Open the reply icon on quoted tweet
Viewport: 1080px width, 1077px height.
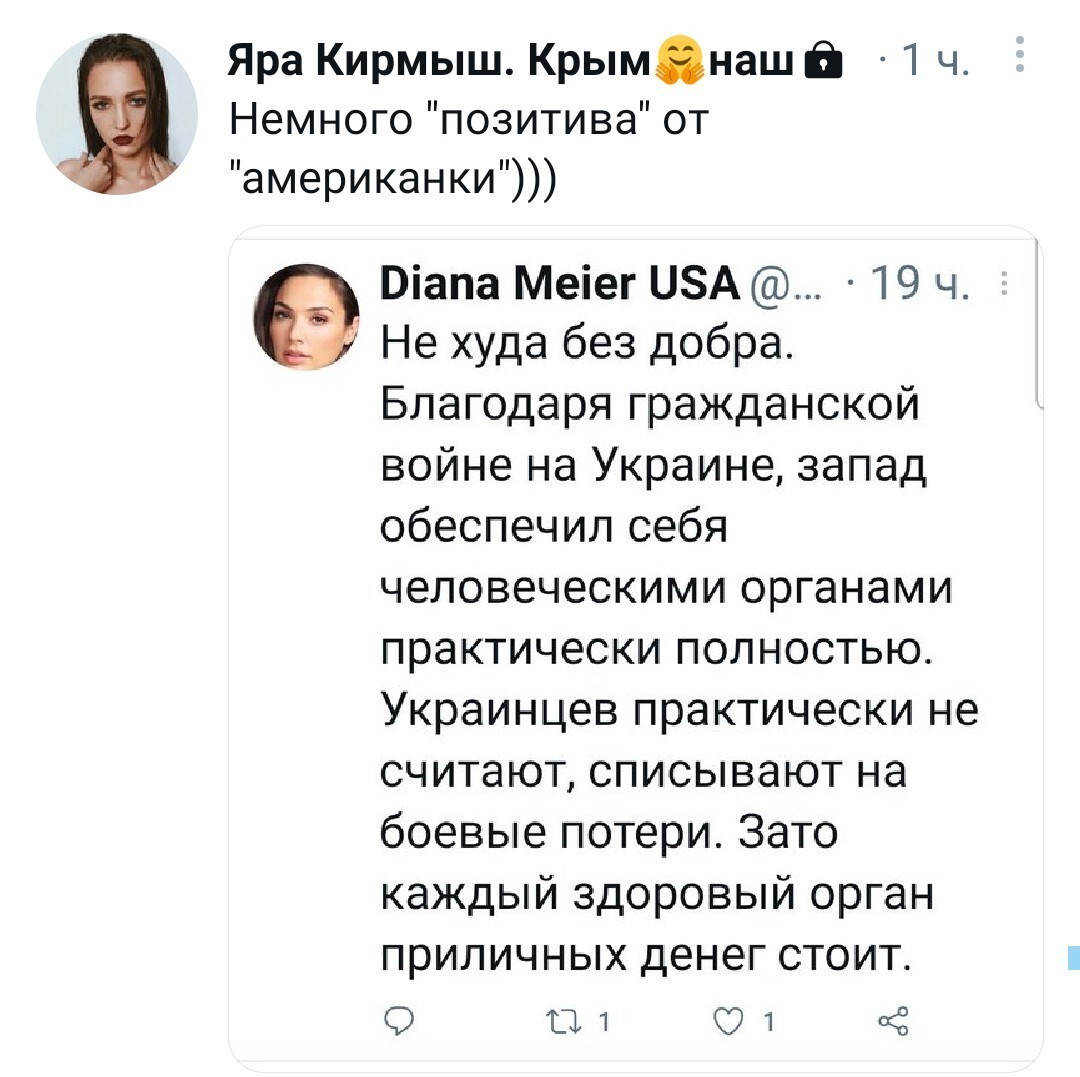tap(398, 1021)
